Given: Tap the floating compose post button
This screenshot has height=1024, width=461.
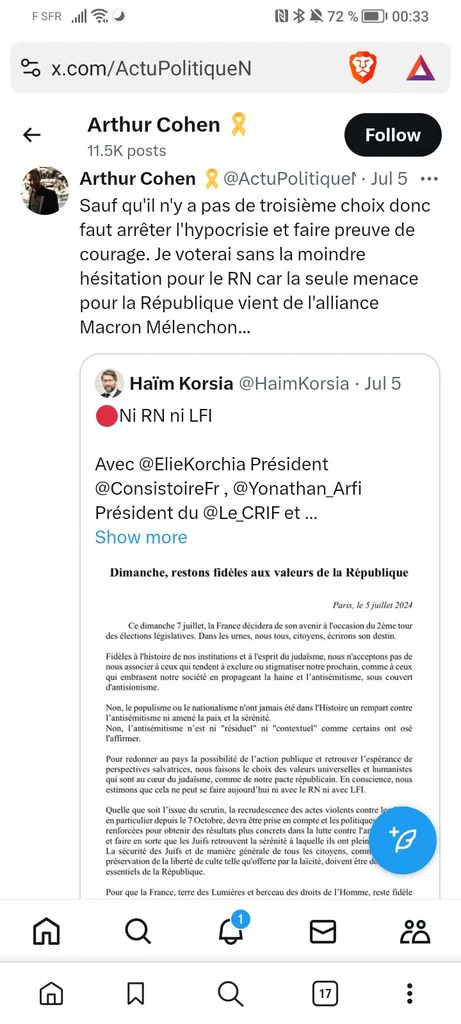Looking at the screenshot, I should 406,840.
